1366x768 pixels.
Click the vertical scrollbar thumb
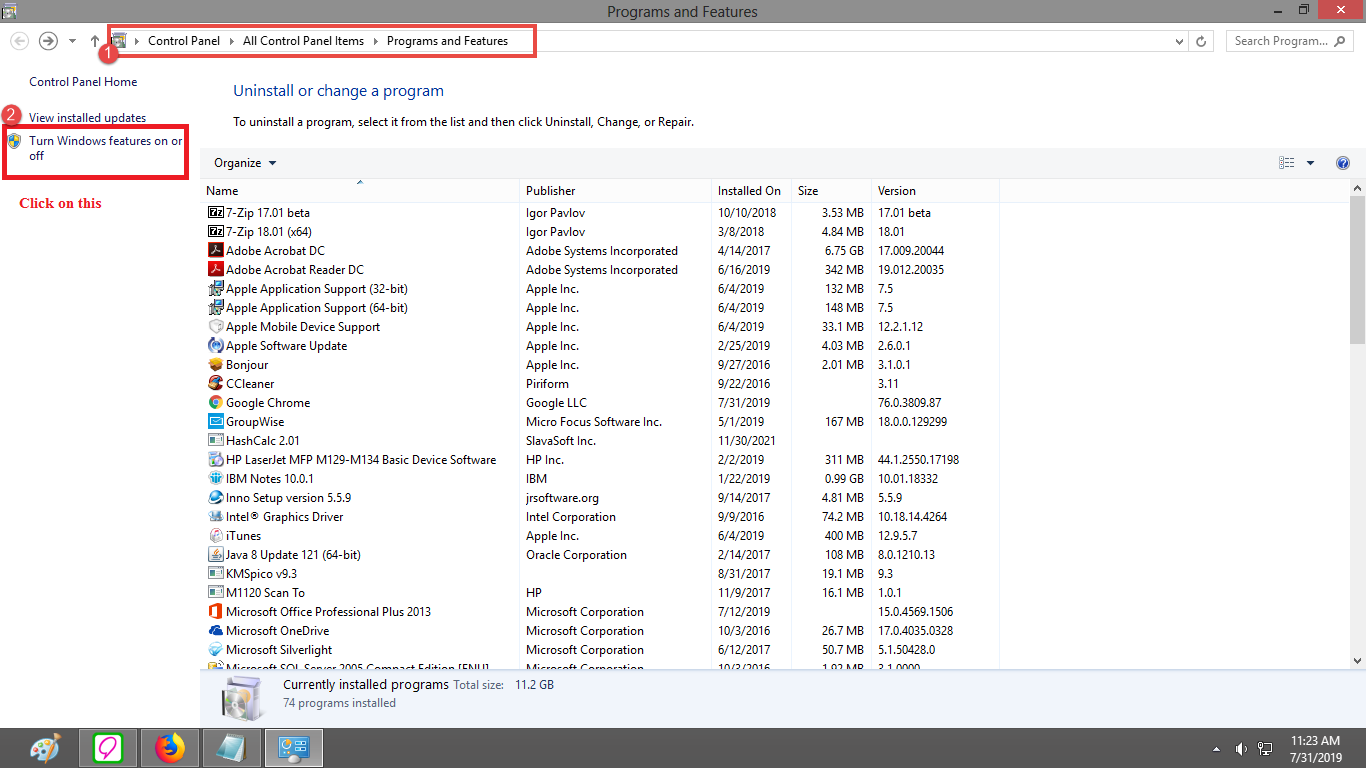pos(1357,269)
